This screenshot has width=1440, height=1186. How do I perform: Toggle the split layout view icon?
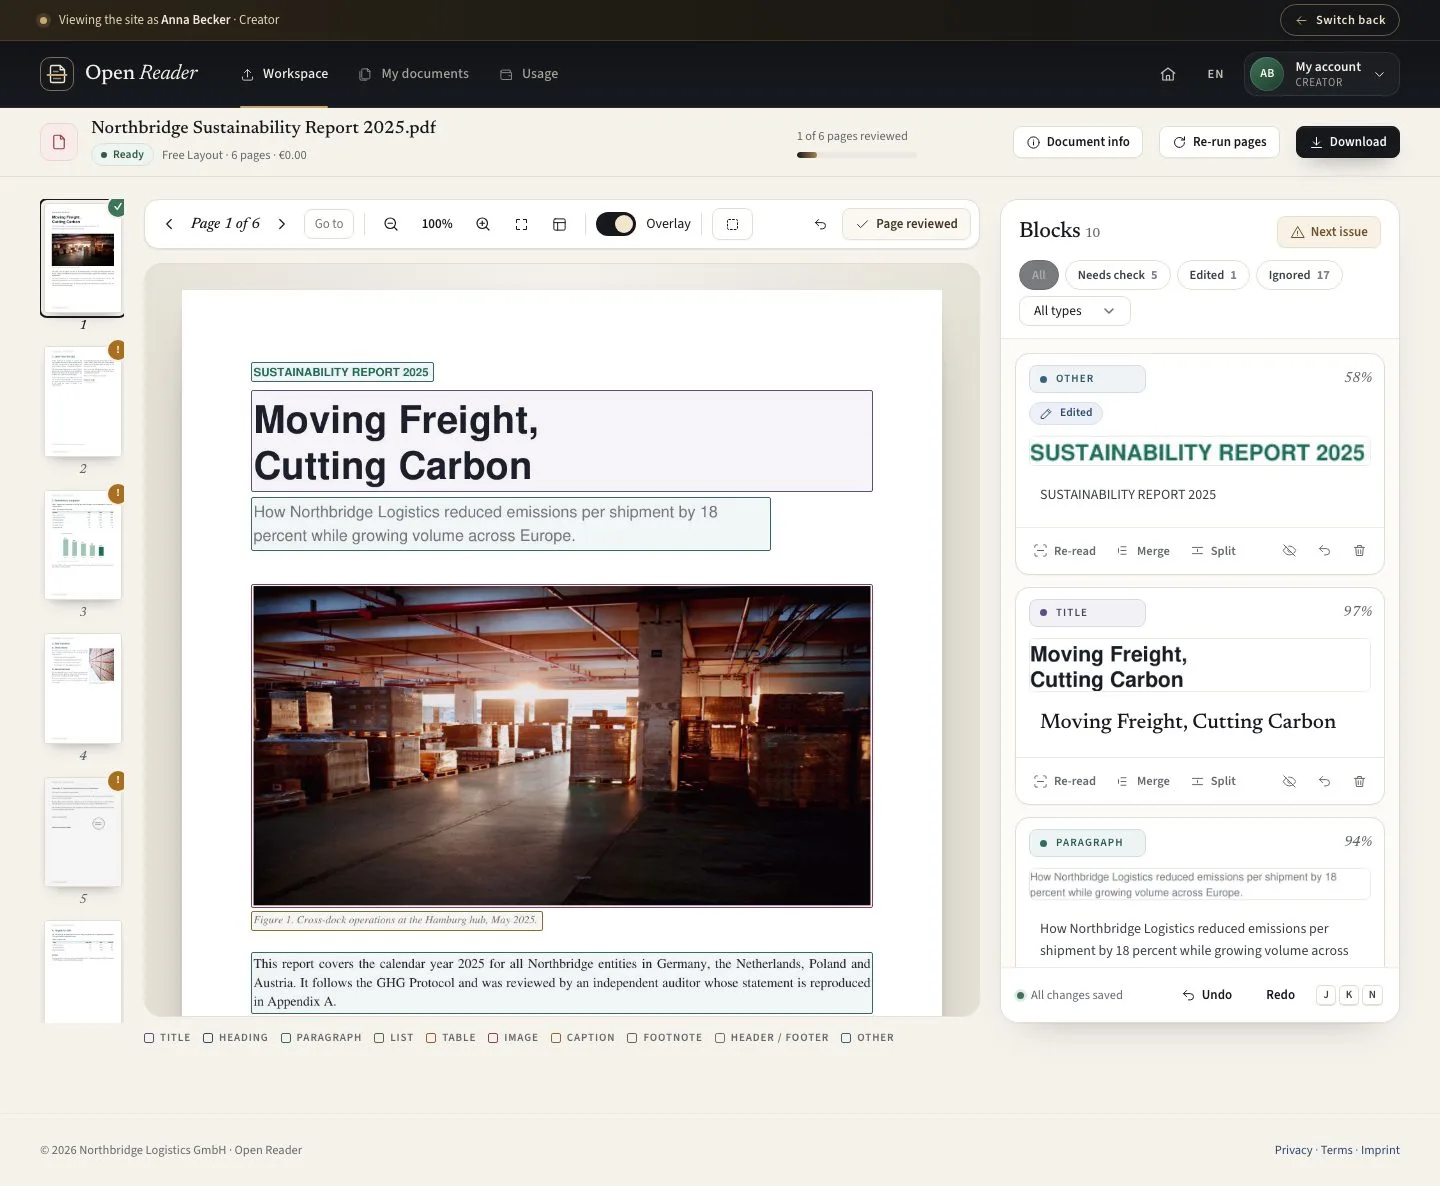tap(559, 224)
